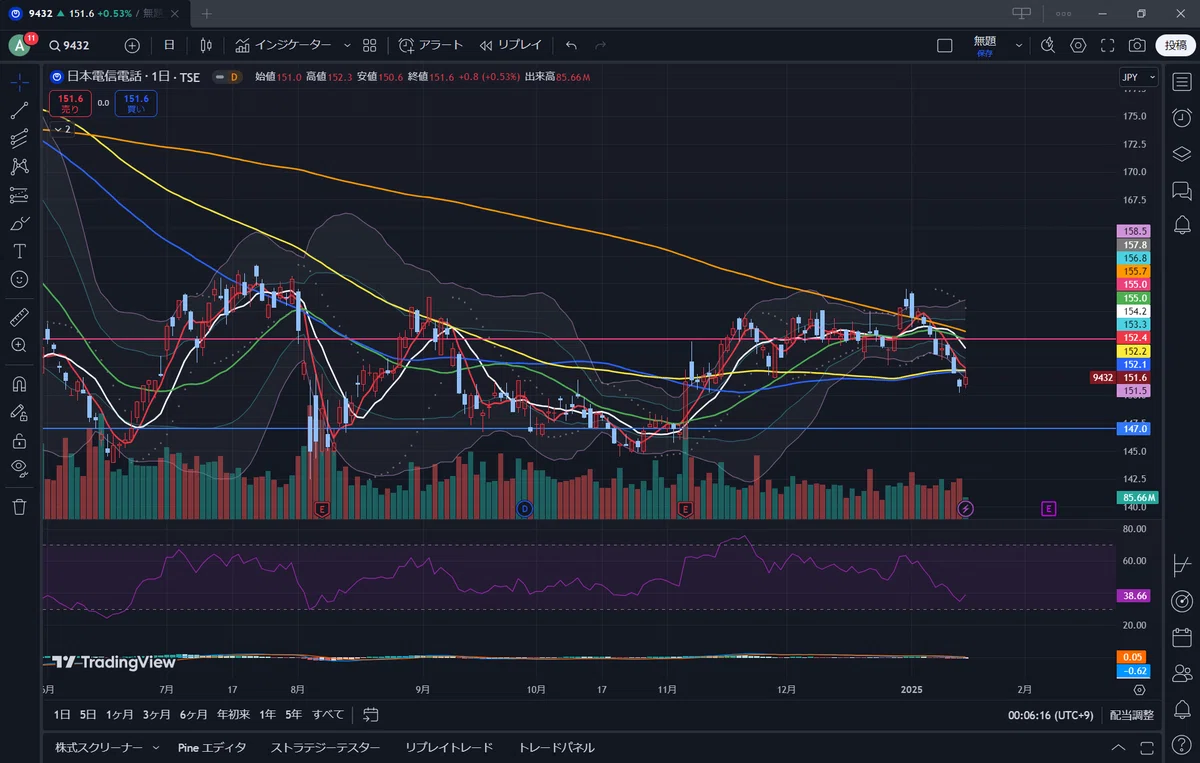Image resolution: width=1200 pixels, height=763 pixels.
Task: Open the watchlist panel in right sidebar
Action: coord(1181,82)
